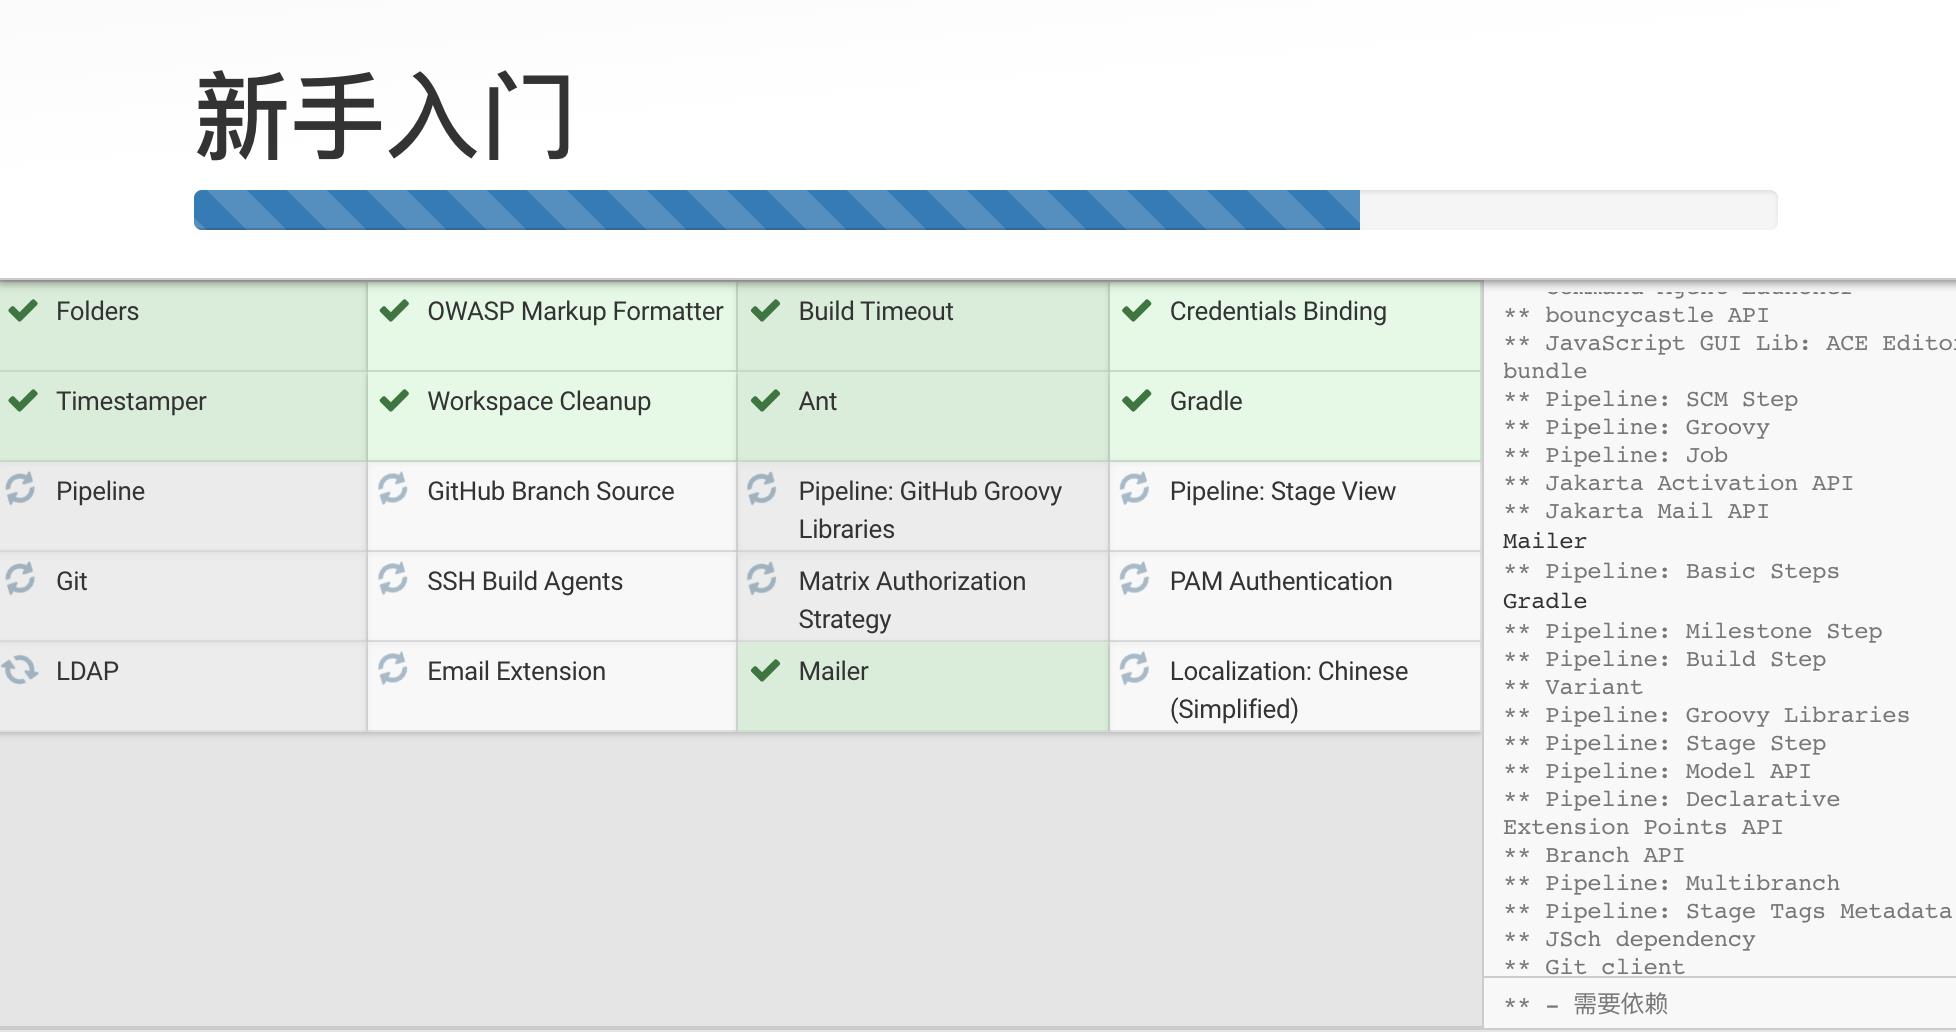The height and width of the screenshot is (1034, 1956).
Task: Click the Pipeline: Groovy log line
Action: point(1636,427)
